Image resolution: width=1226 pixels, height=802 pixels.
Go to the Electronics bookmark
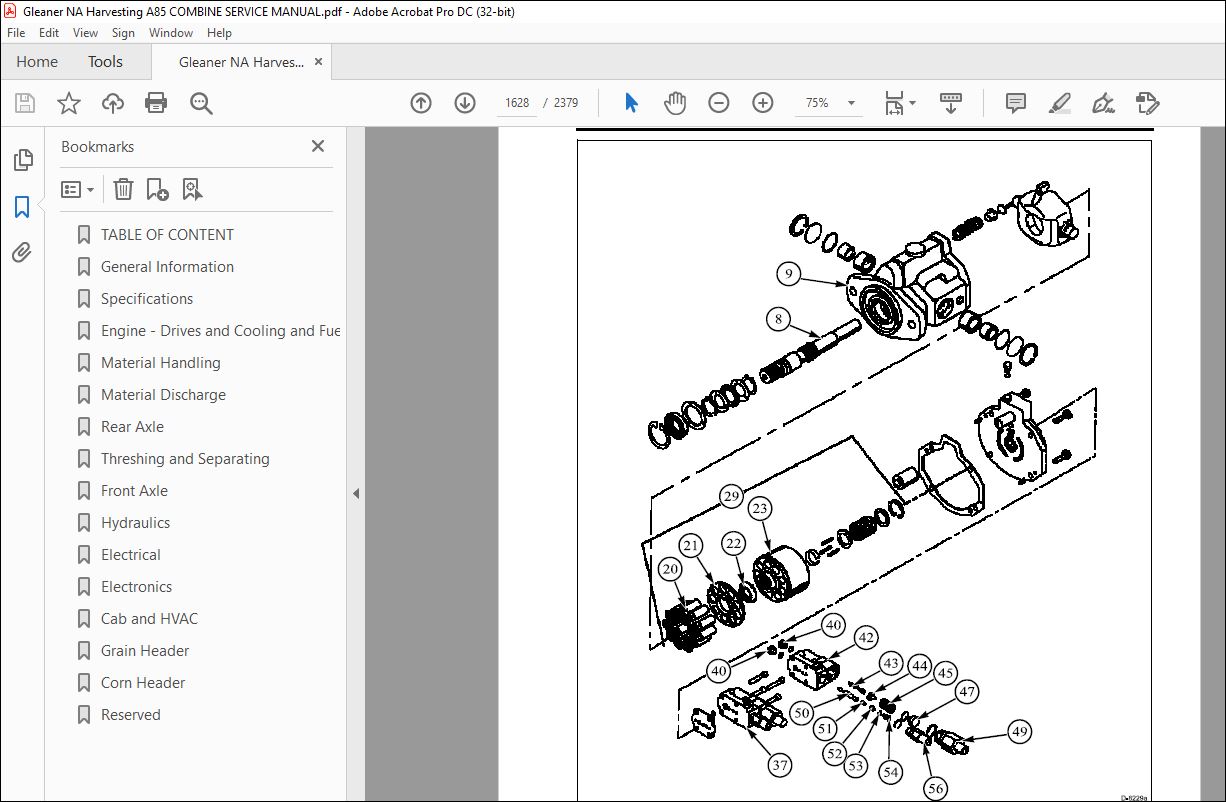pos(136,587)
